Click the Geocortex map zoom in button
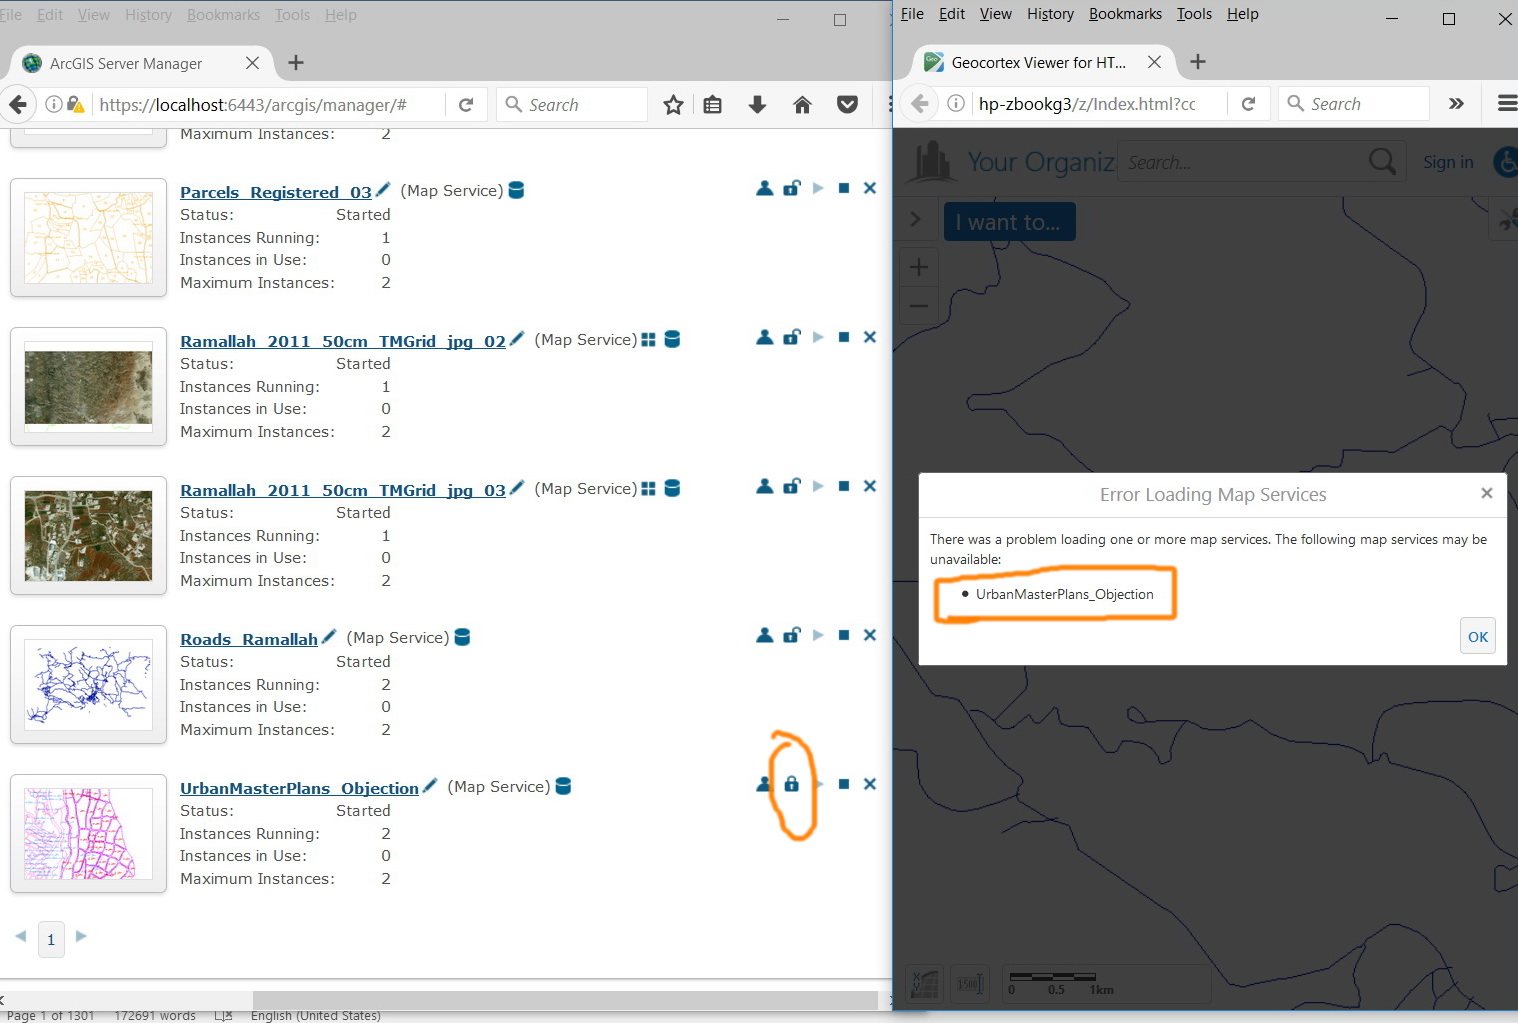 919,267
